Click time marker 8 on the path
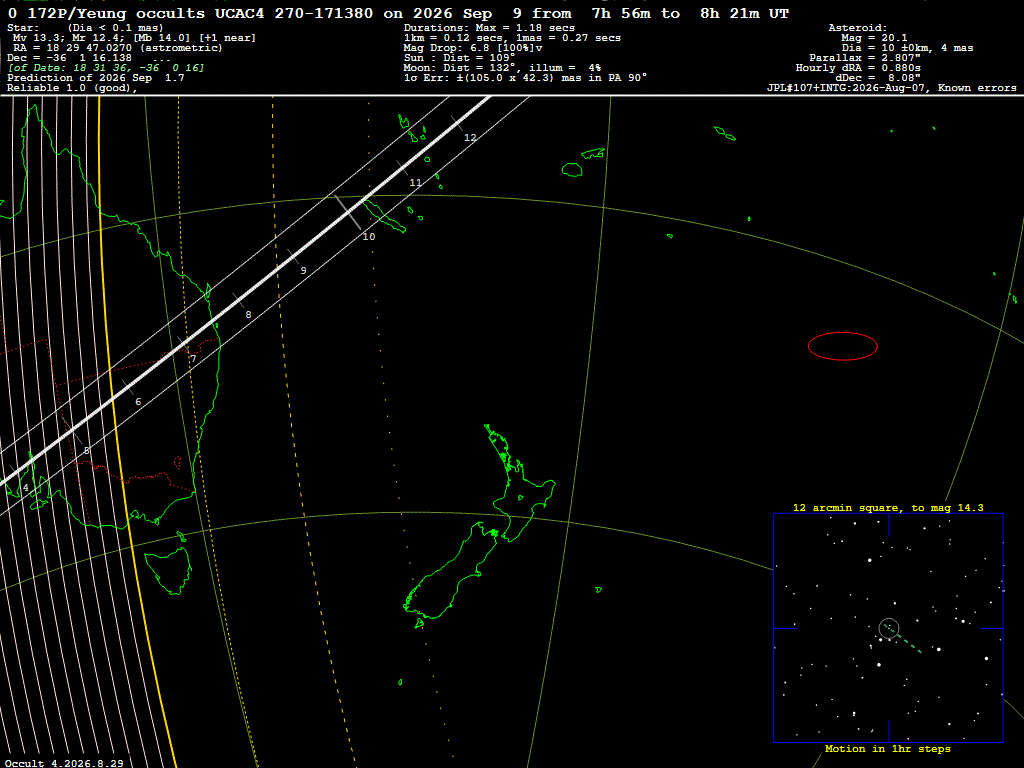The height and width of the screenshot is (768, 1024). point(248,315)
